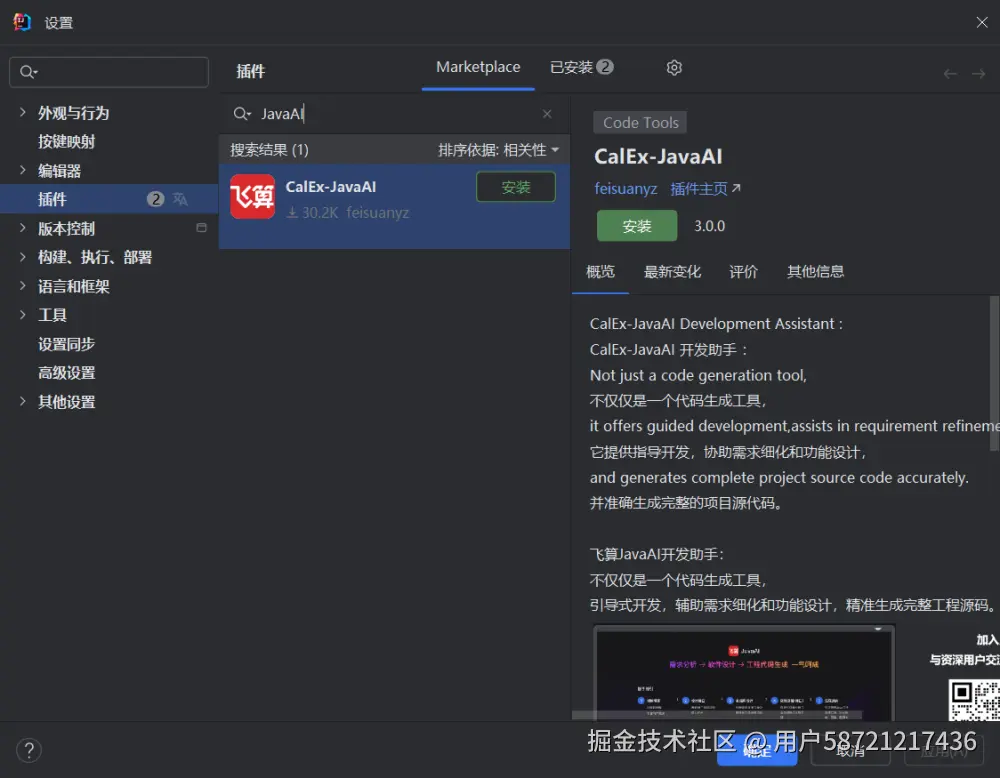The width and height of the screenshot is (1000, 778).
Task: Click the settings search magnifier icon
Action: [28, 72]
